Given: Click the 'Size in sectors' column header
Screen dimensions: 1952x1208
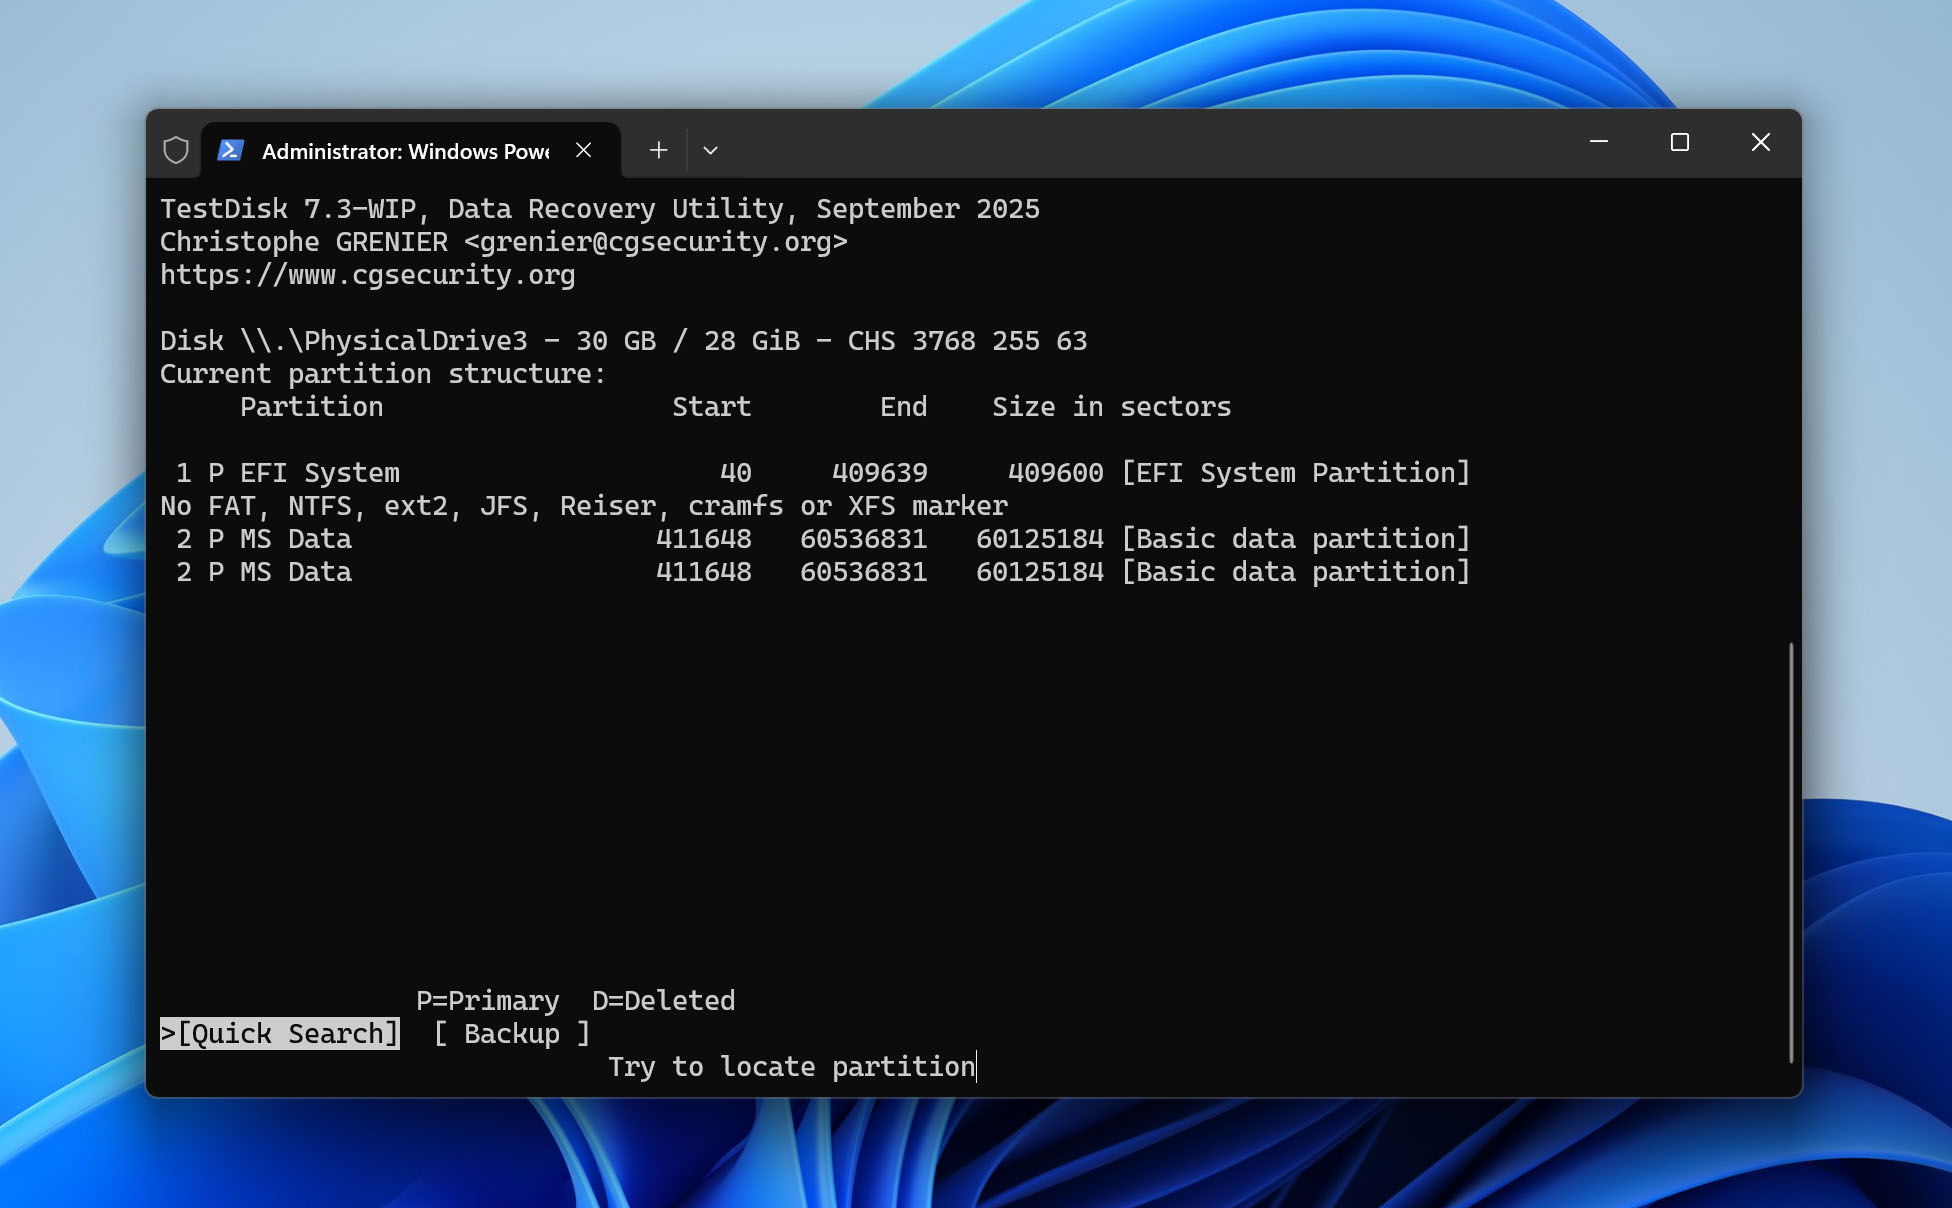Looking at the screenshot, I should (x=1112, y=407).
